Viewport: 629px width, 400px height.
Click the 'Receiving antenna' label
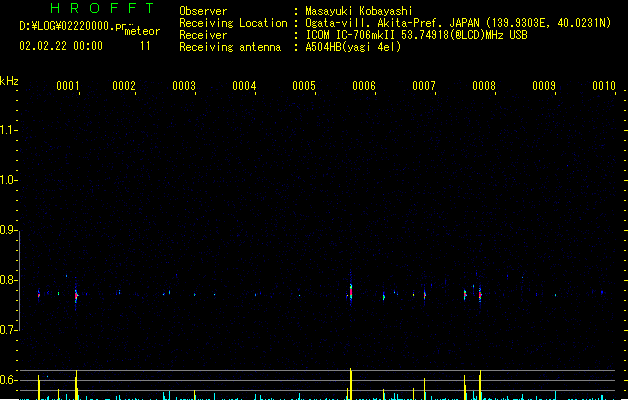pos(230,47)
